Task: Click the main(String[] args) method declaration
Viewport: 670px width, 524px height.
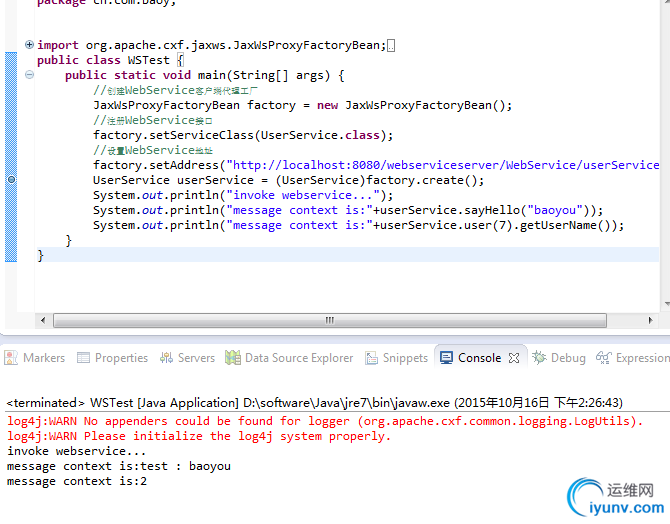Action: pyautogui.click(x=205, y=75)
